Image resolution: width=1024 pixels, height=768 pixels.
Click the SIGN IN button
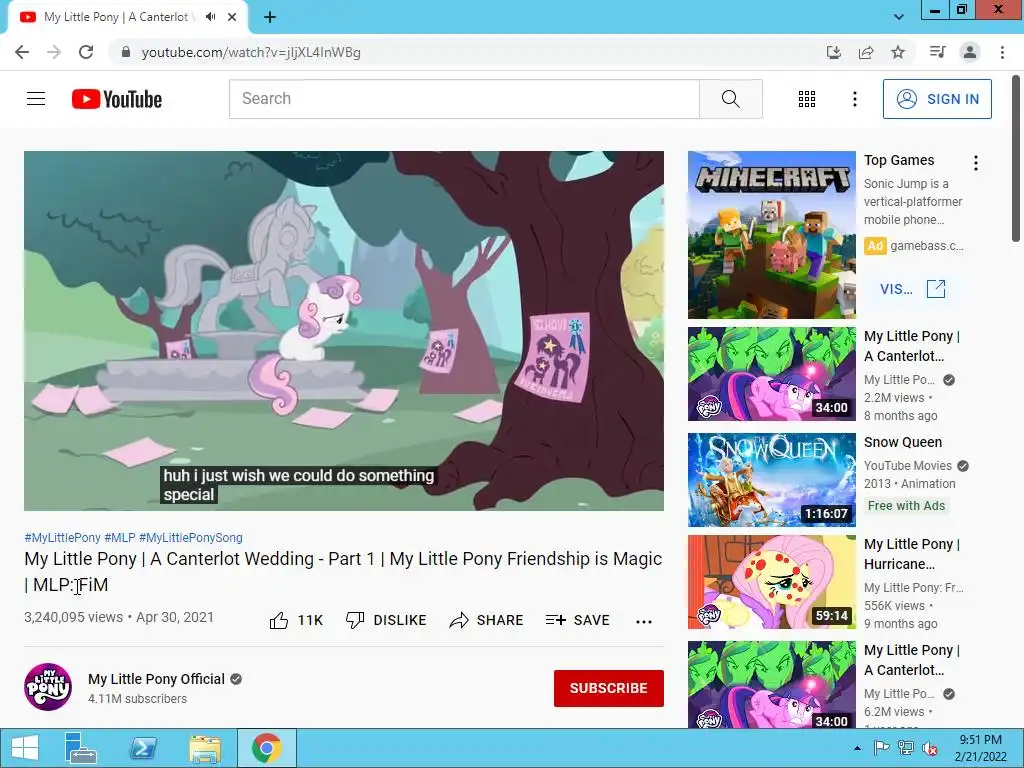[x=937, y=99]
